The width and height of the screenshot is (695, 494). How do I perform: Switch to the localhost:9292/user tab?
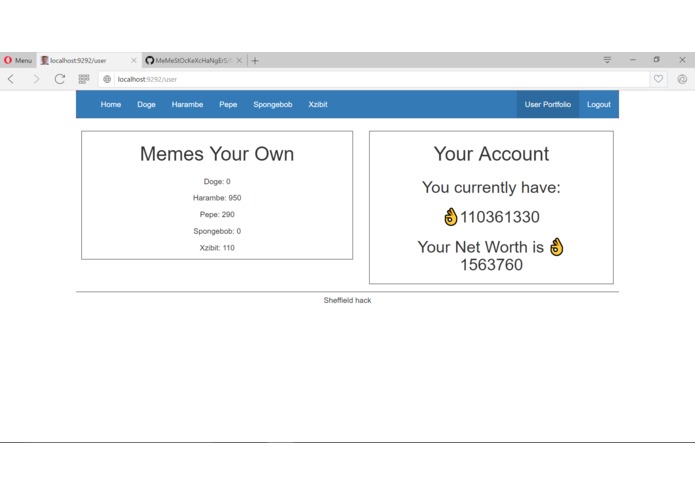(89, 60)
